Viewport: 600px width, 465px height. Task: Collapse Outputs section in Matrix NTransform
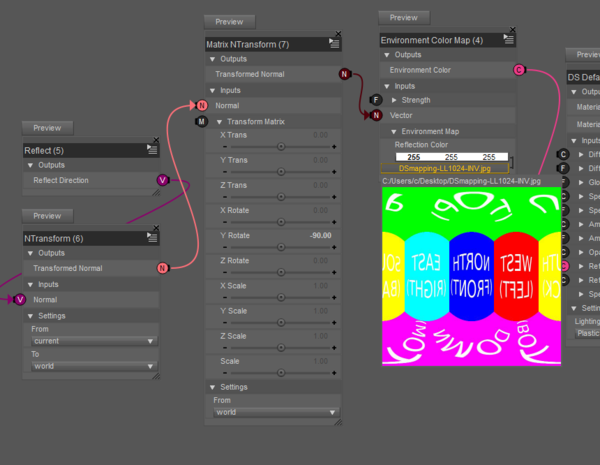pyautogui.click(x=213, y=59)
